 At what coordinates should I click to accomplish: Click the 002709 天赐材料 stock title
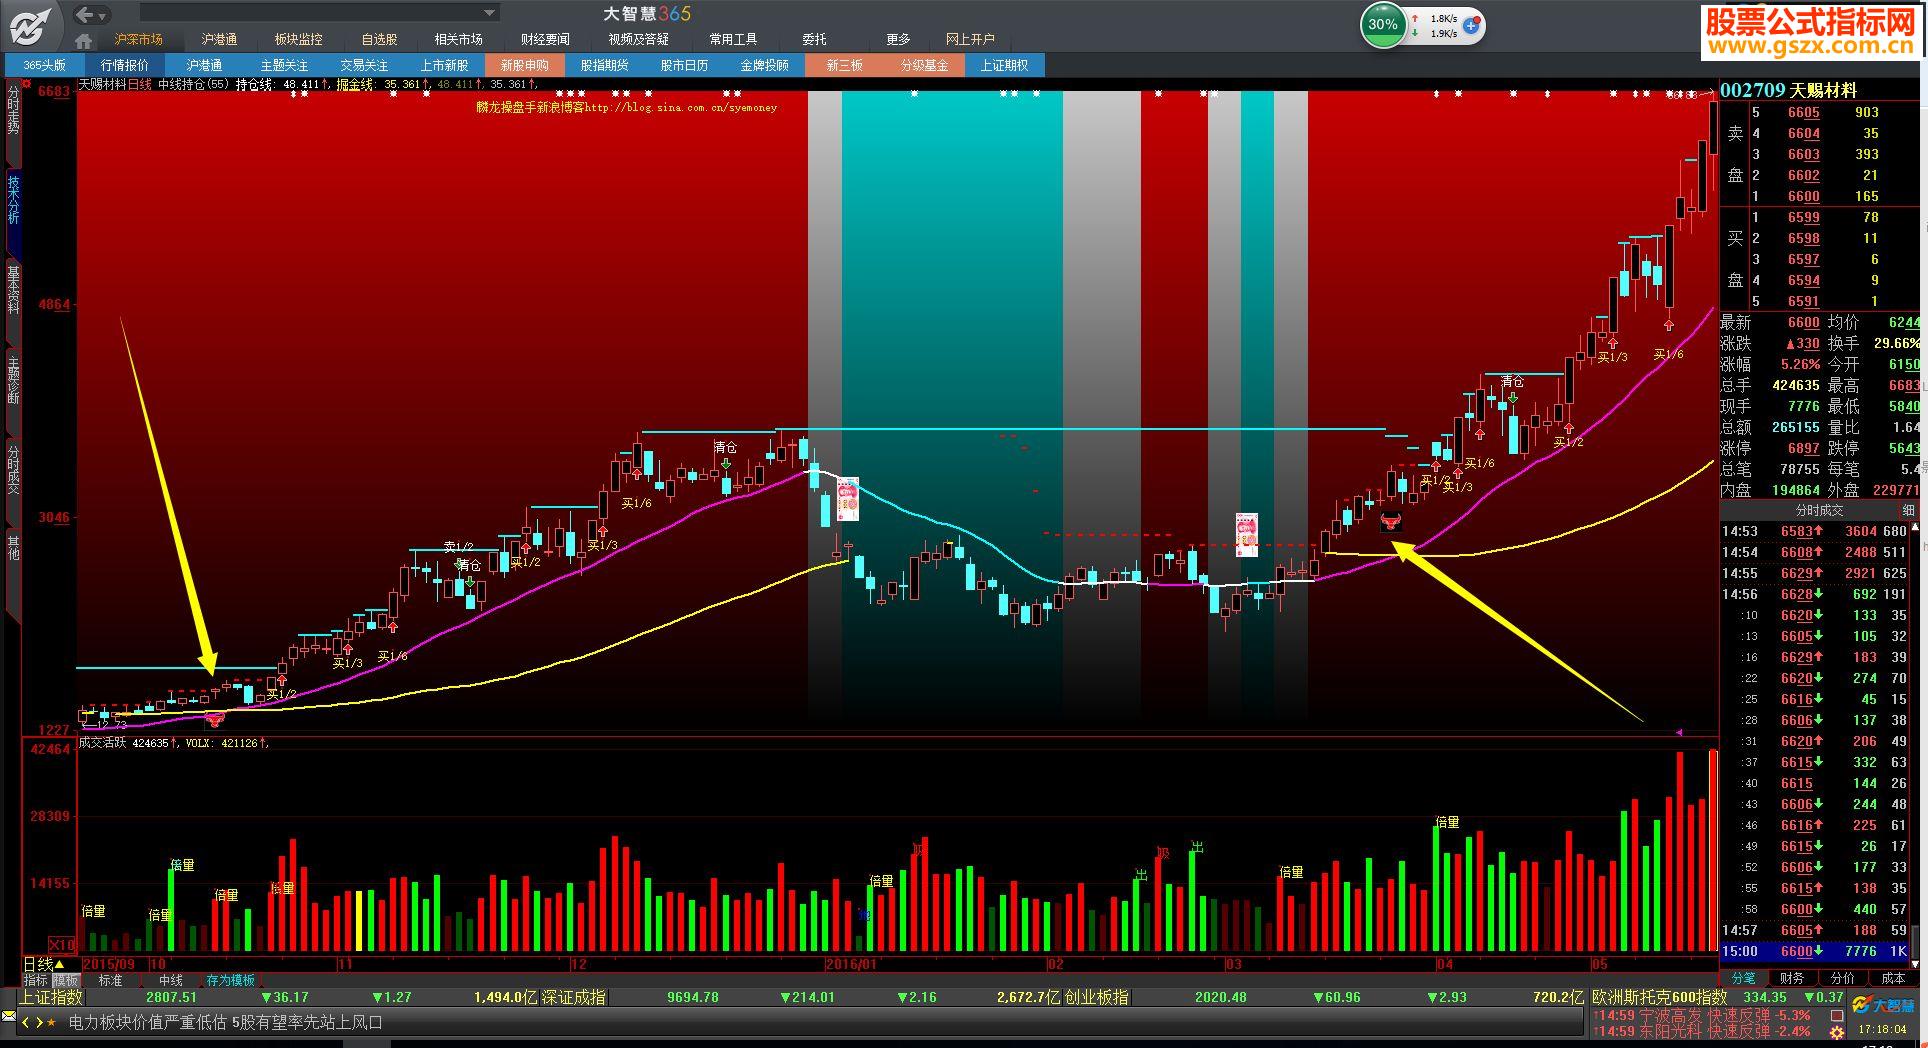pyautogui.click(x=1789, y=90)
